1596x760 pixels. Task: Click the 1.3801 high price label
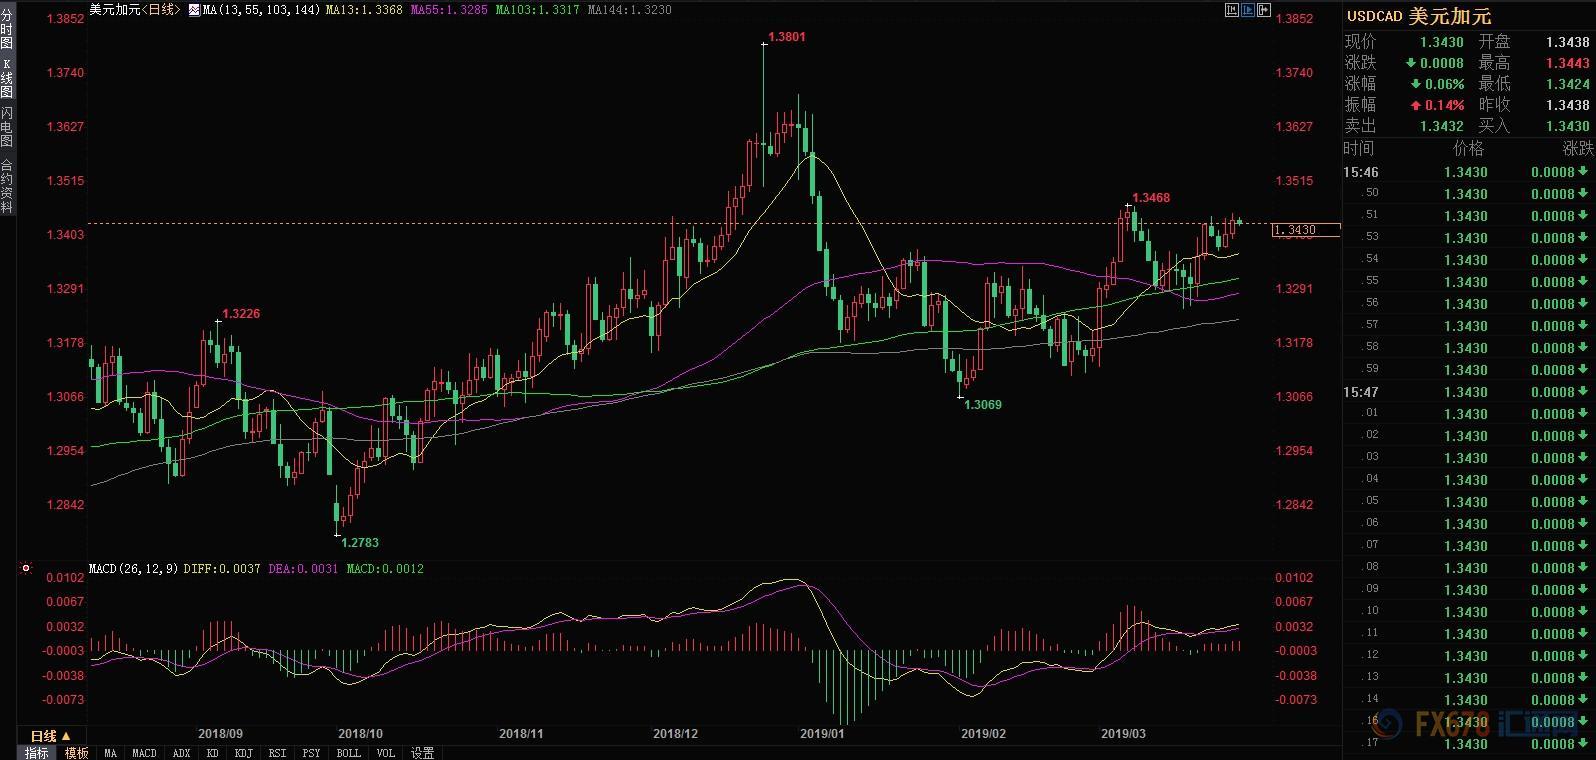tap(786, 37)
